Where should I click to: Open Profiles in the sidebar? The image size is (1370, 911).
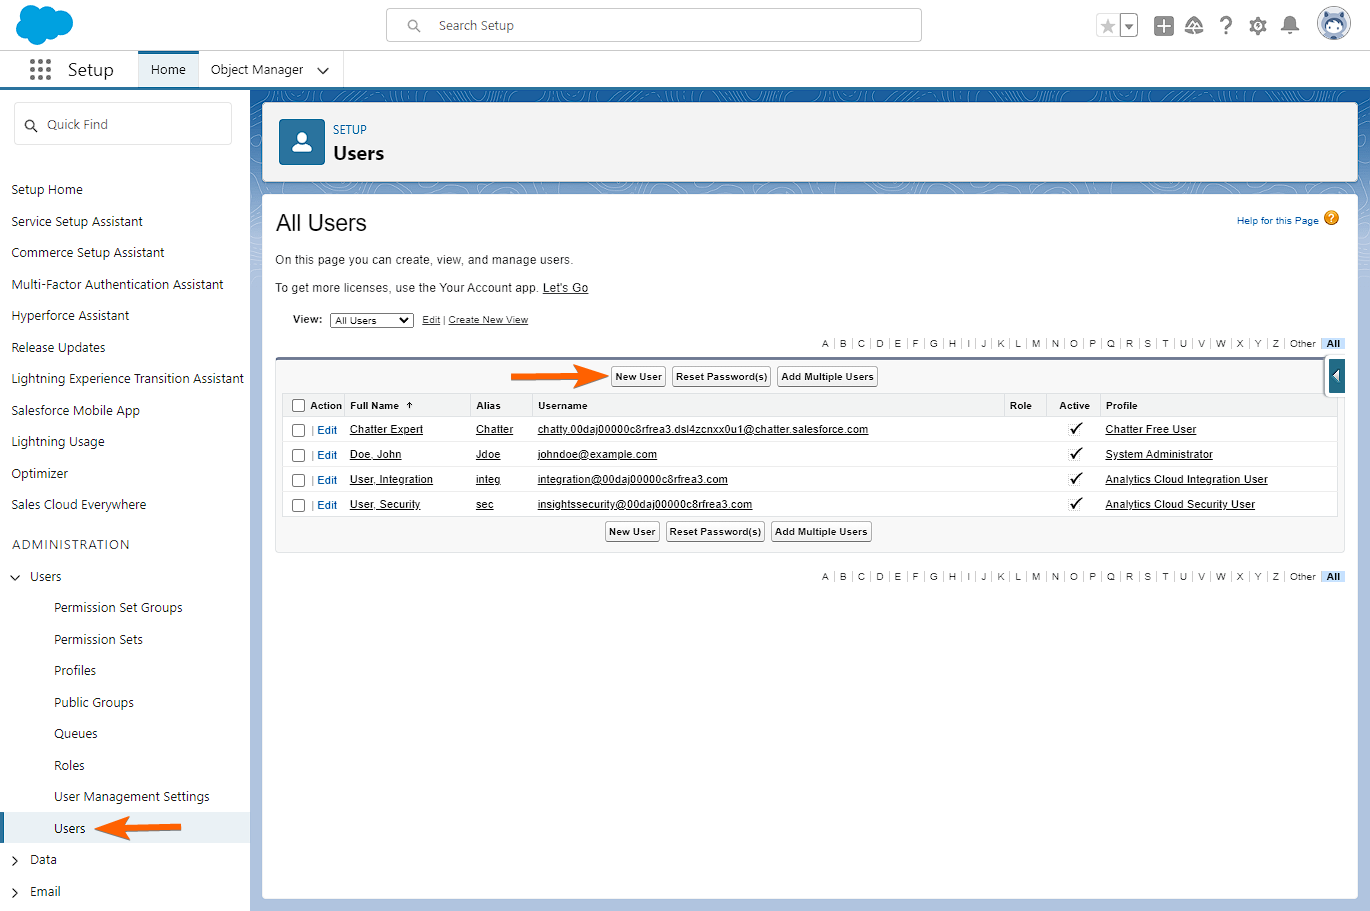(x=75, y=671)
